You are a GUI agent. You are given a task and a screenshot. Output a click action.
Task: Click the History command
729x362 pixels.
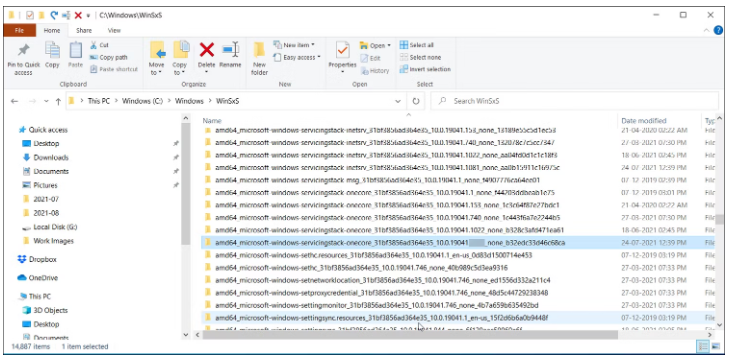(x=375, y=71)
